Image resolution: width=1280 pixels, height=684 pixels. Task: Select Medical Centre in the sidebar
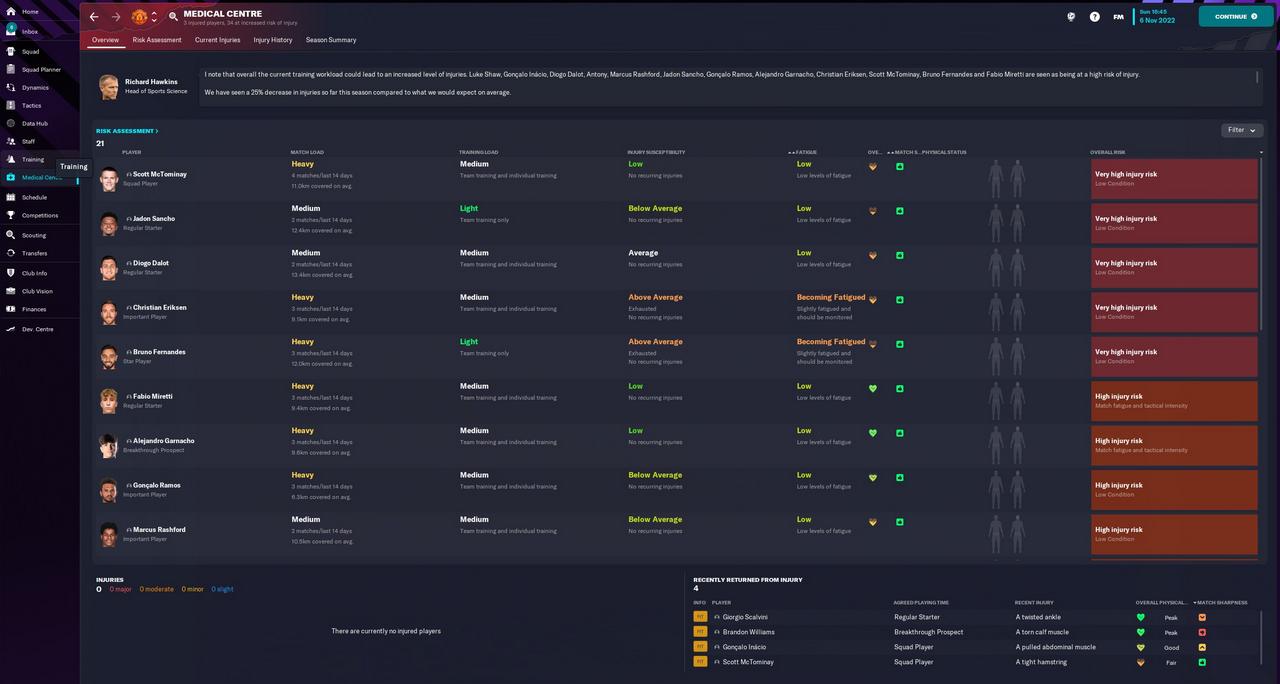40,177
